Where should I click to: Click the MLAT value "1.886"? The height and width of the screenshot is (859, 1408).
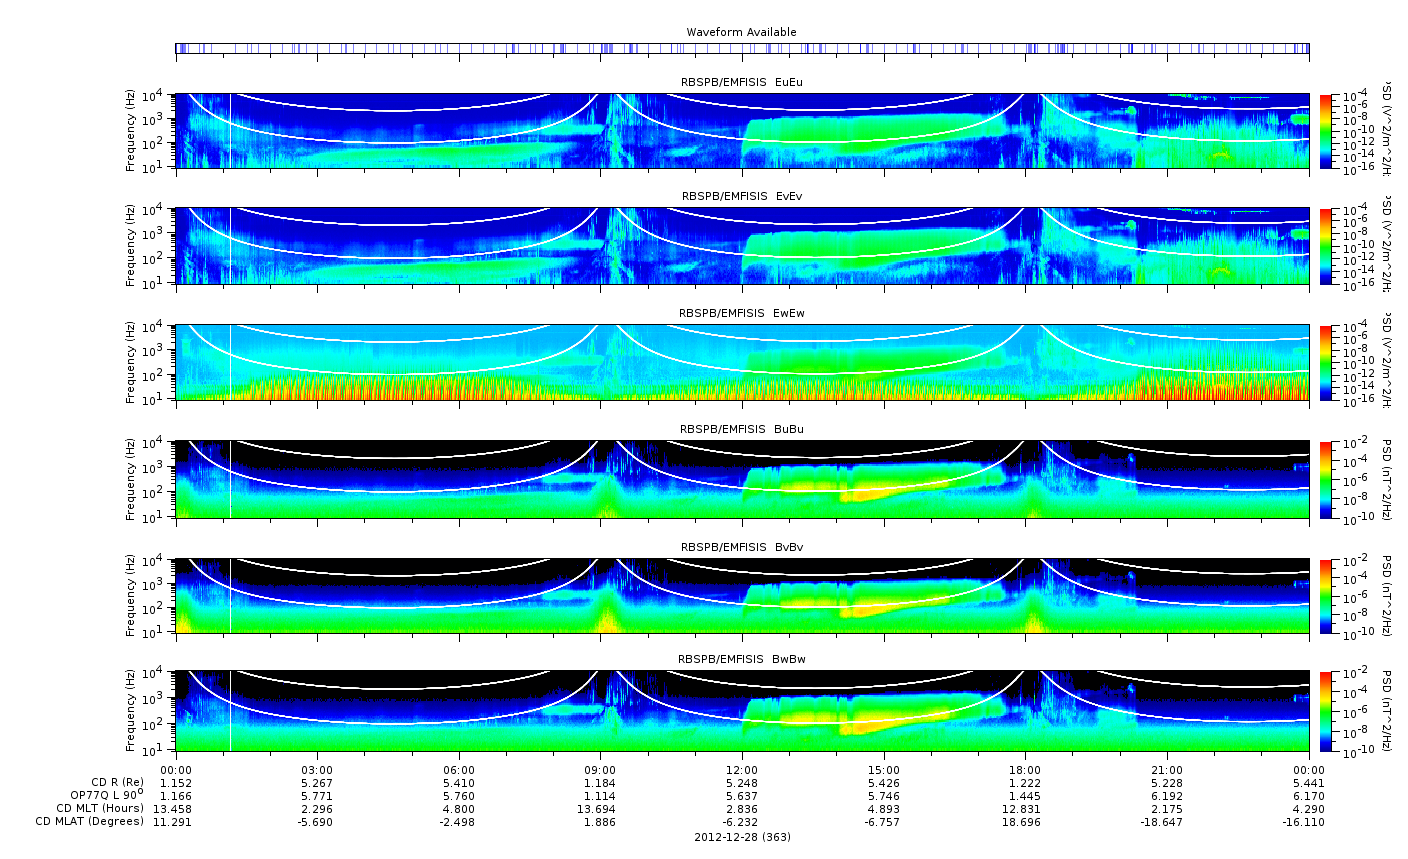click(x=600, y=822)
